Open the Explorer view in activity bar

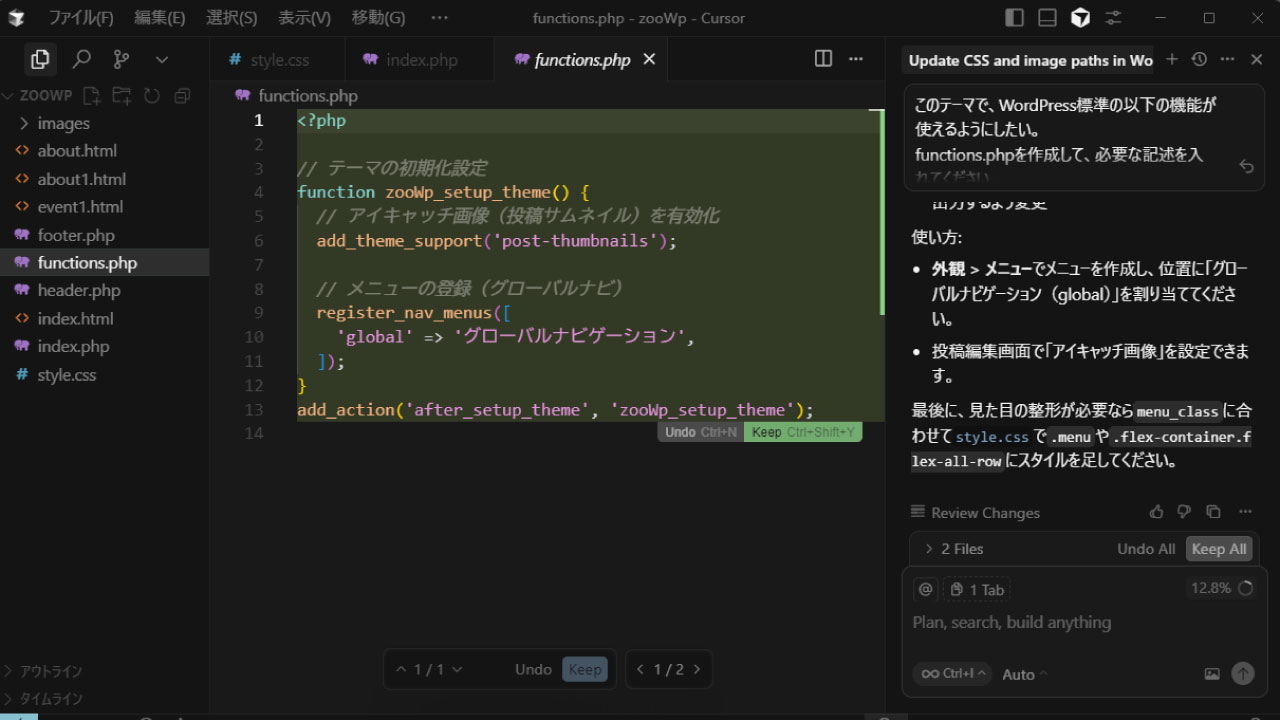40,60
